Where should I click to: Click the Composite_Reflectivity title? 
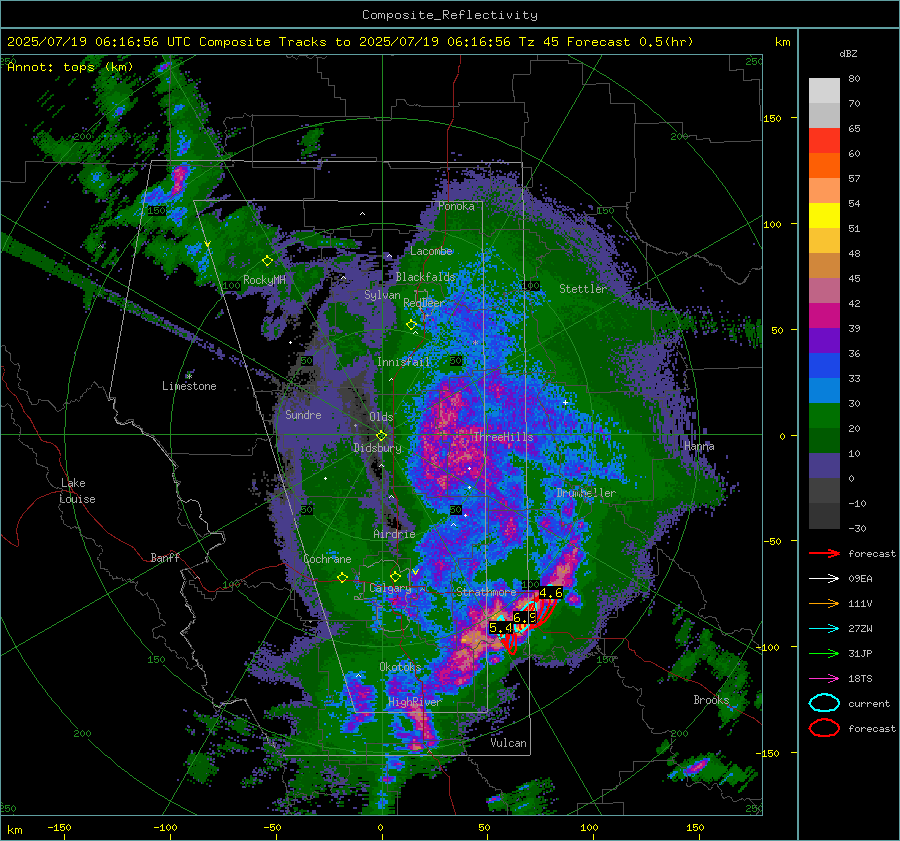[x=449, y=15]
